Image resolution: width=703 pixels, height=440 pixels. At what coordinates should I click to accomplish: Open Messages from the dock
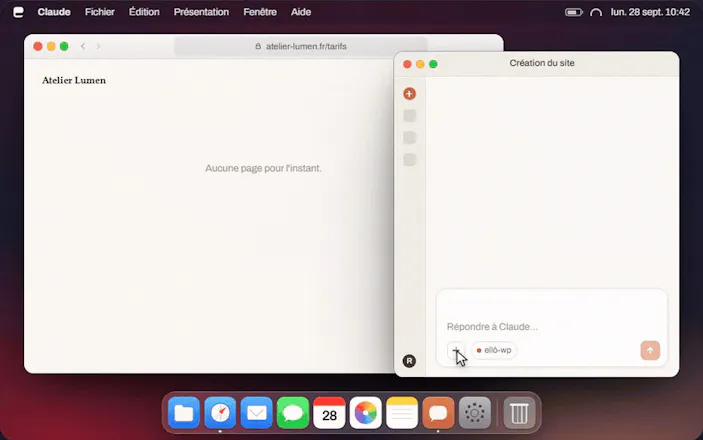[x=293, y=413]
